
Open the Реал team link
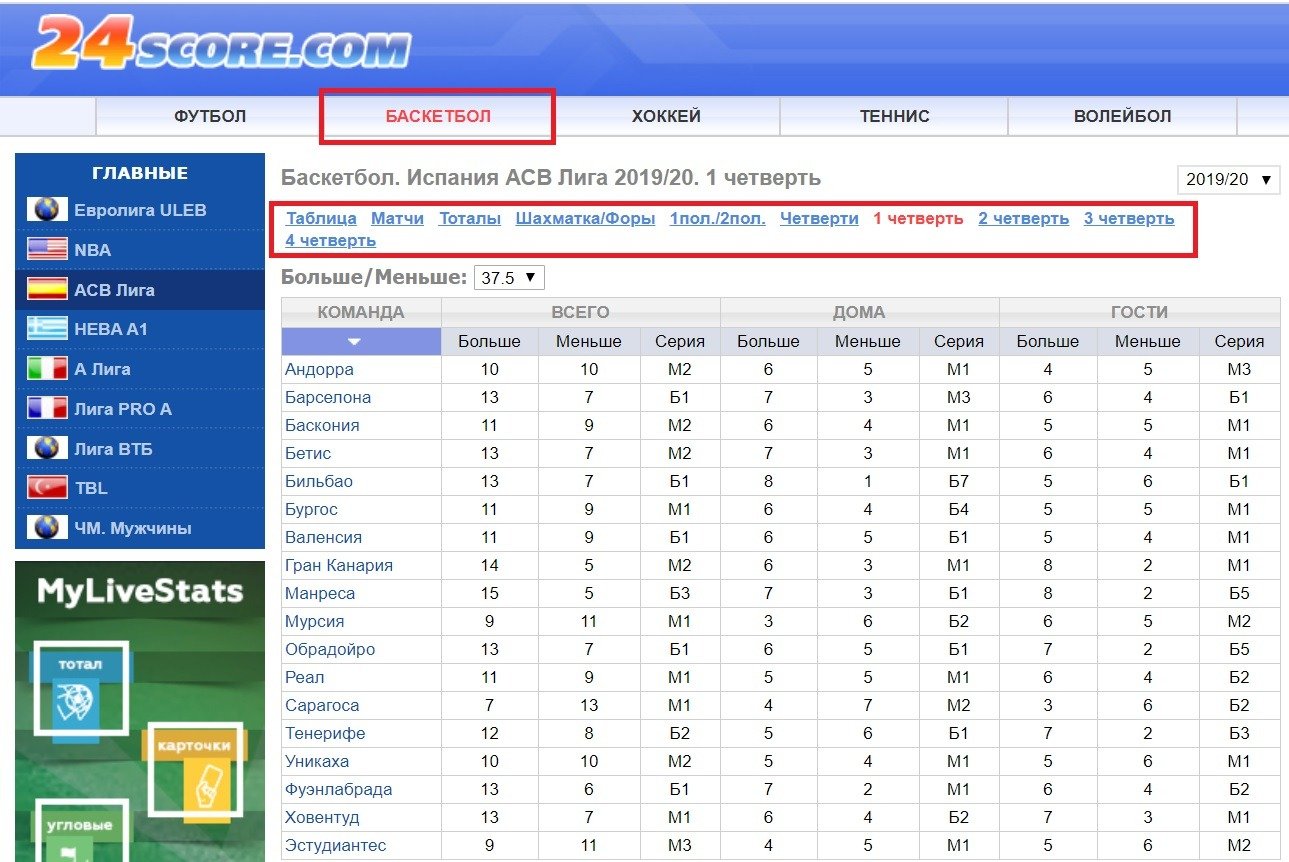click(305, 677)
